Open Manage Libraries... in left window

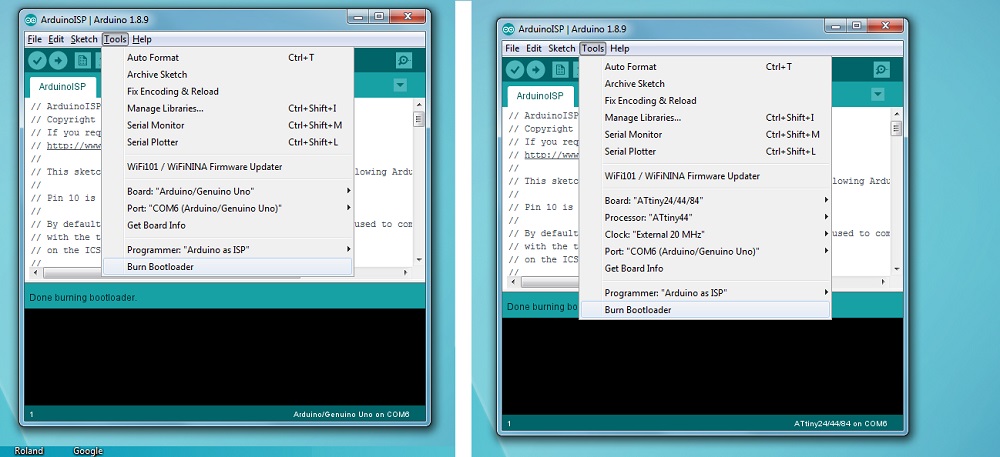click(x=228, y=108)
